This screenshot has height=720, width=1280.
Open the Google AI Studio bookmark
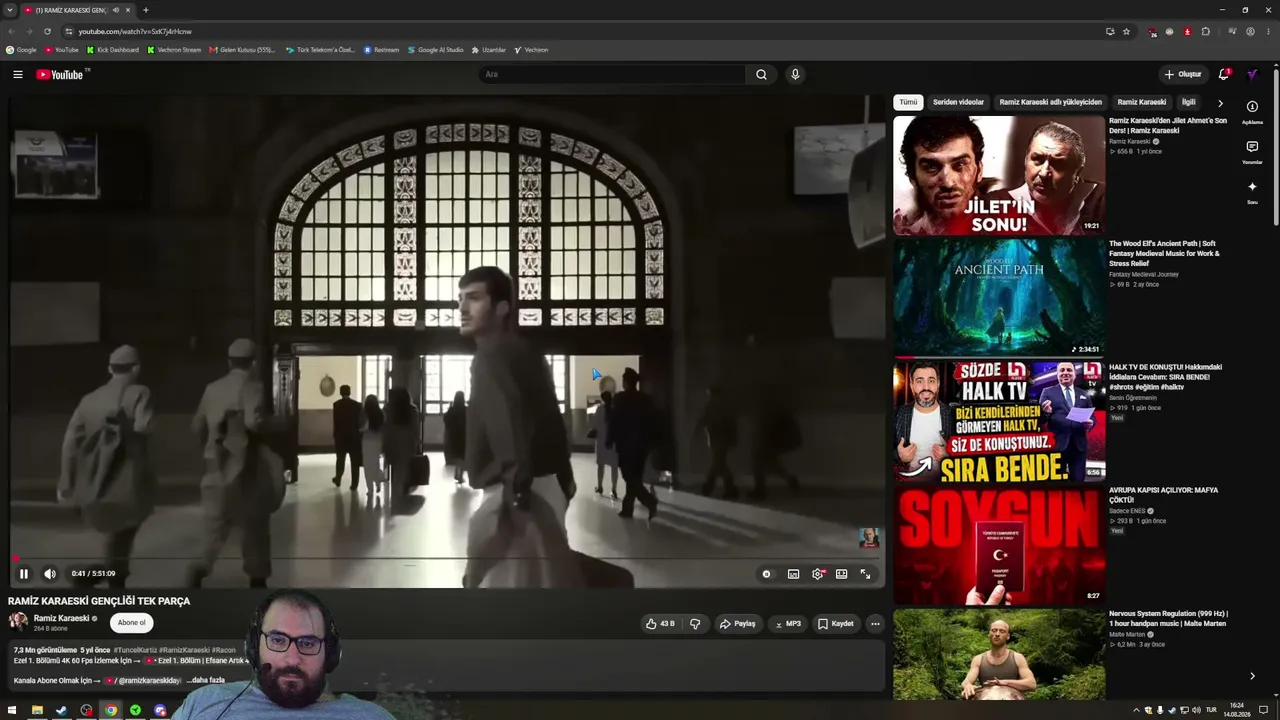coord(435,50)
